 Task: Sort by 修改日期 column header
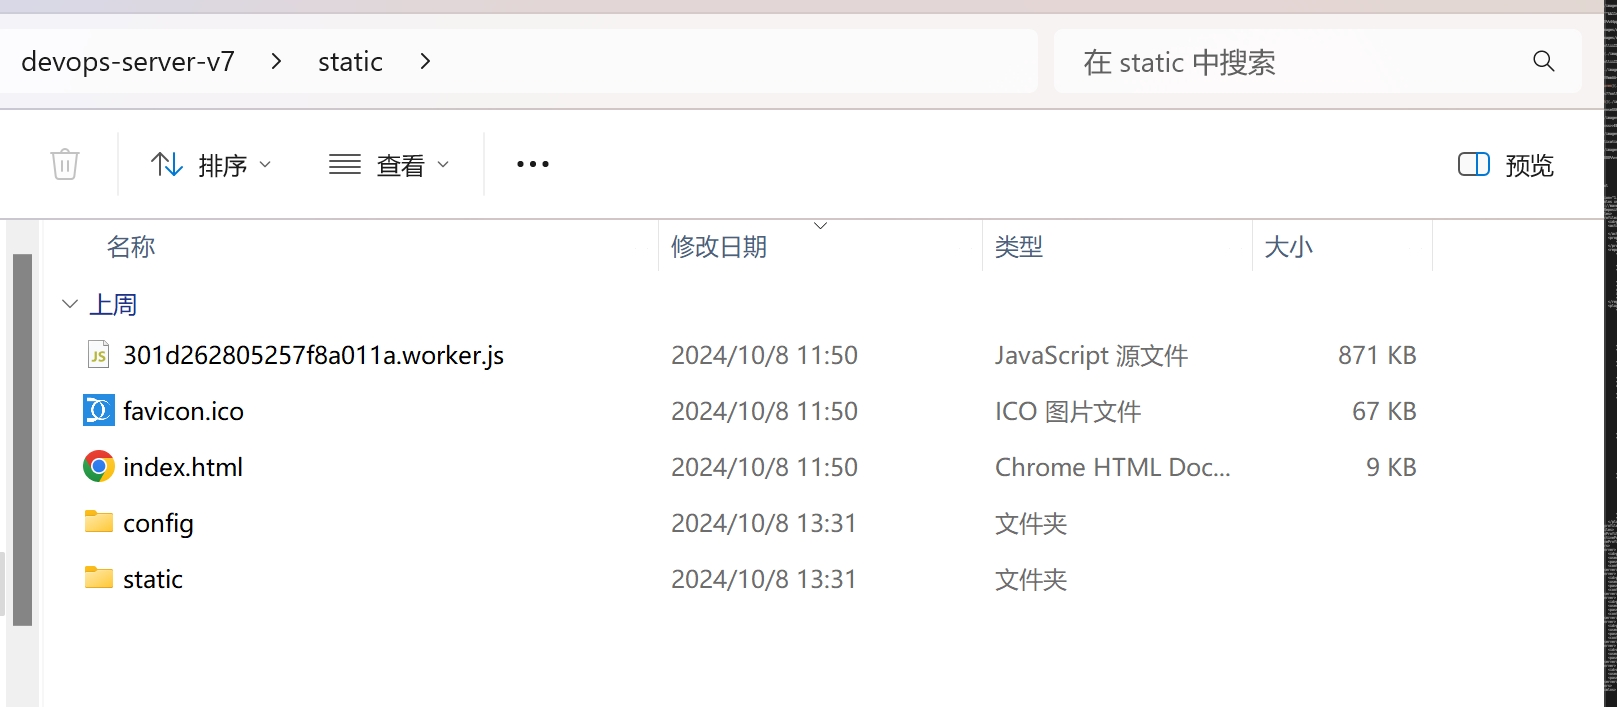coord(719,247)
